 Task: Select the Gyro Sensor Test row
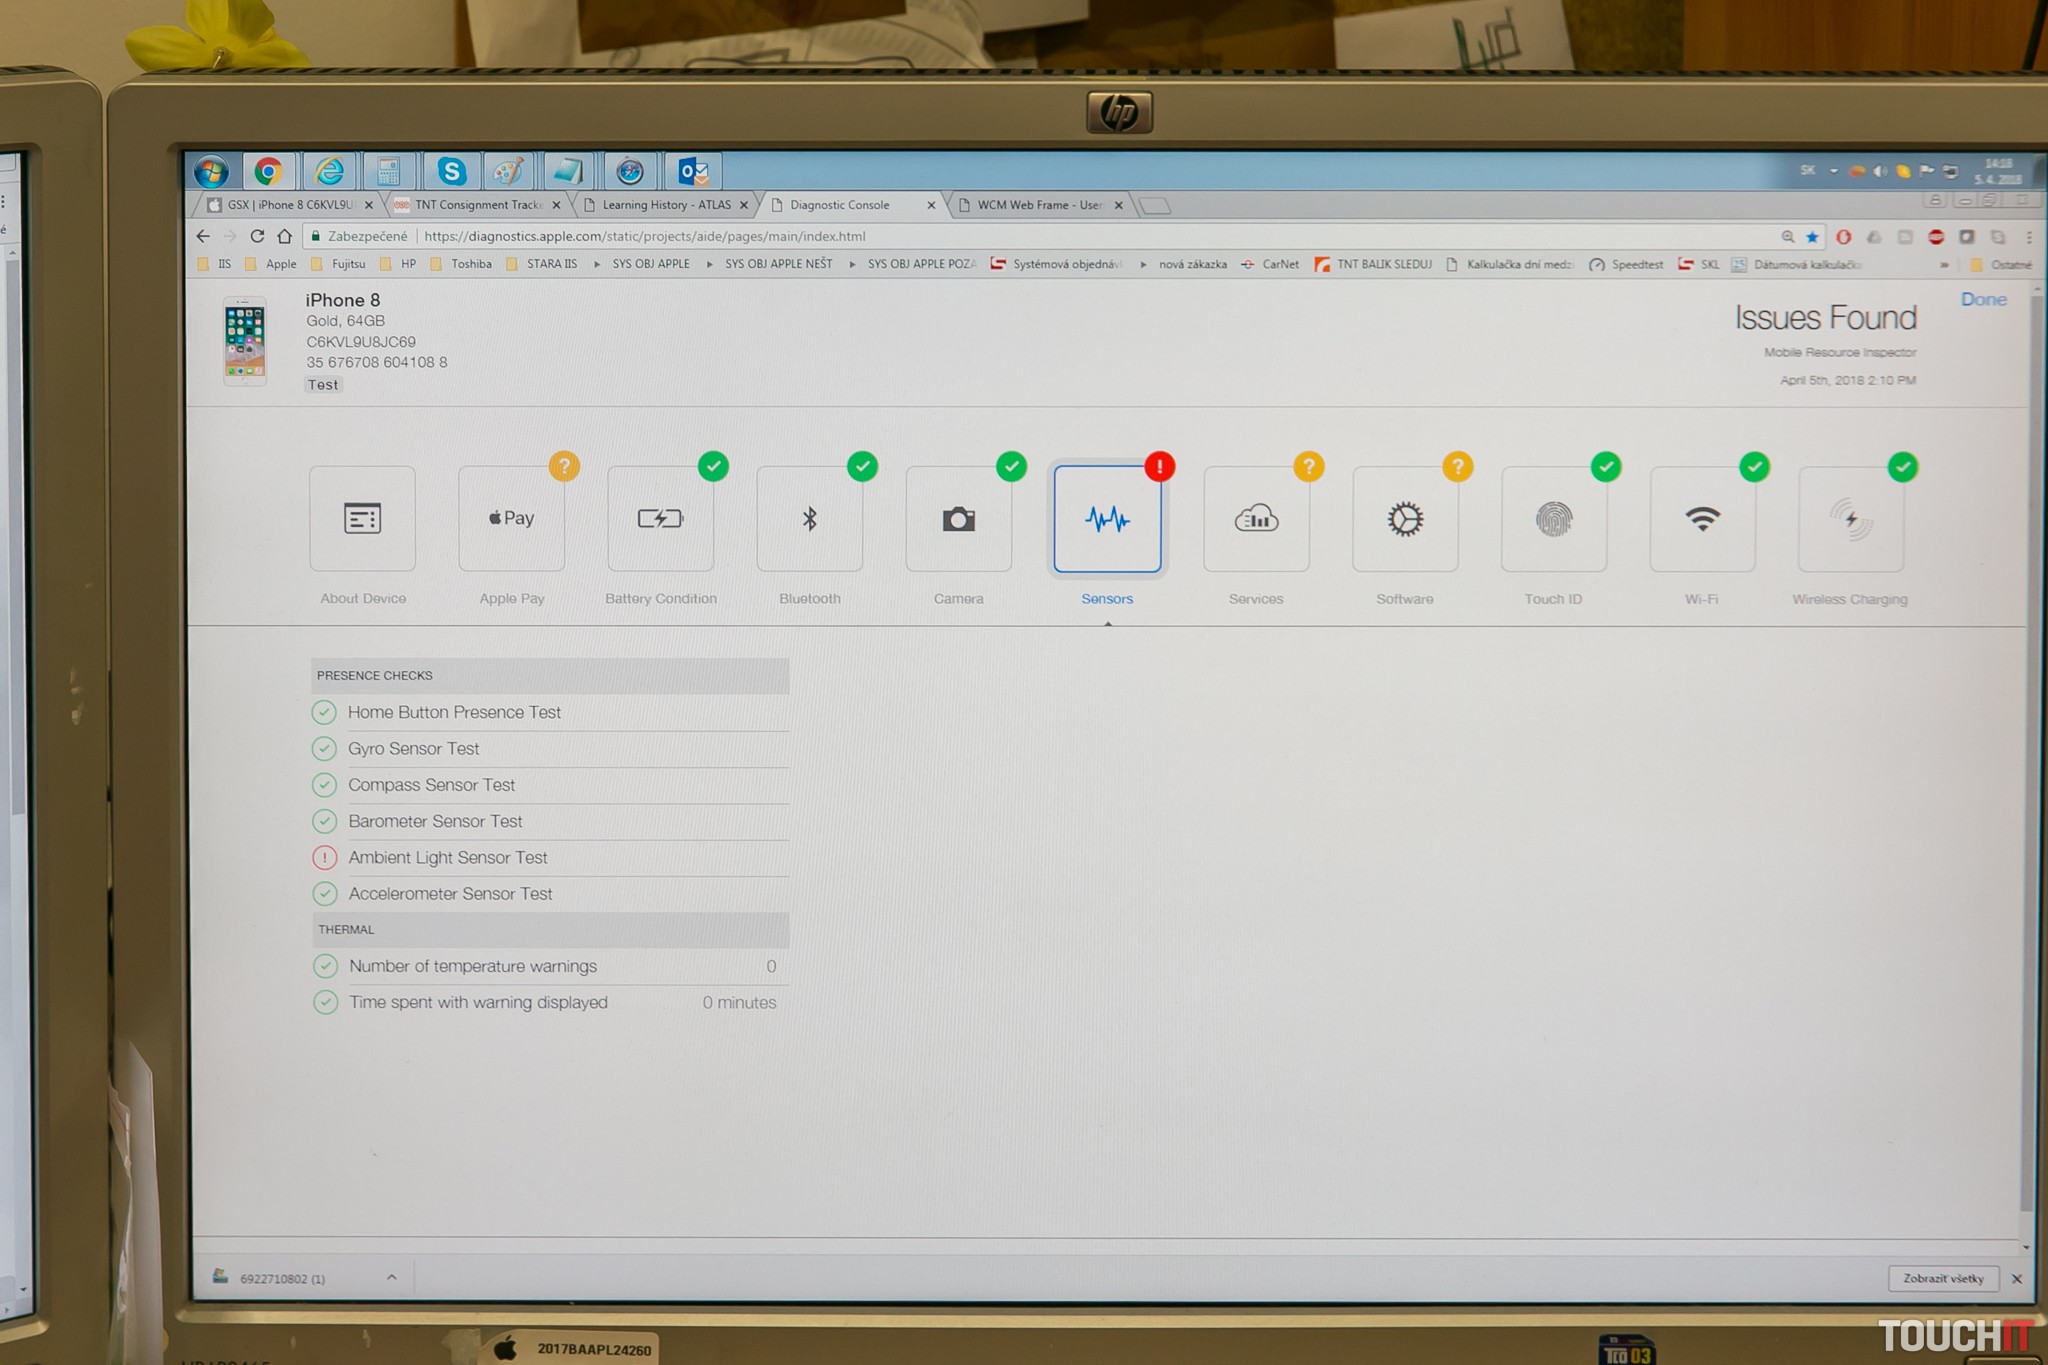click(413, 749)
